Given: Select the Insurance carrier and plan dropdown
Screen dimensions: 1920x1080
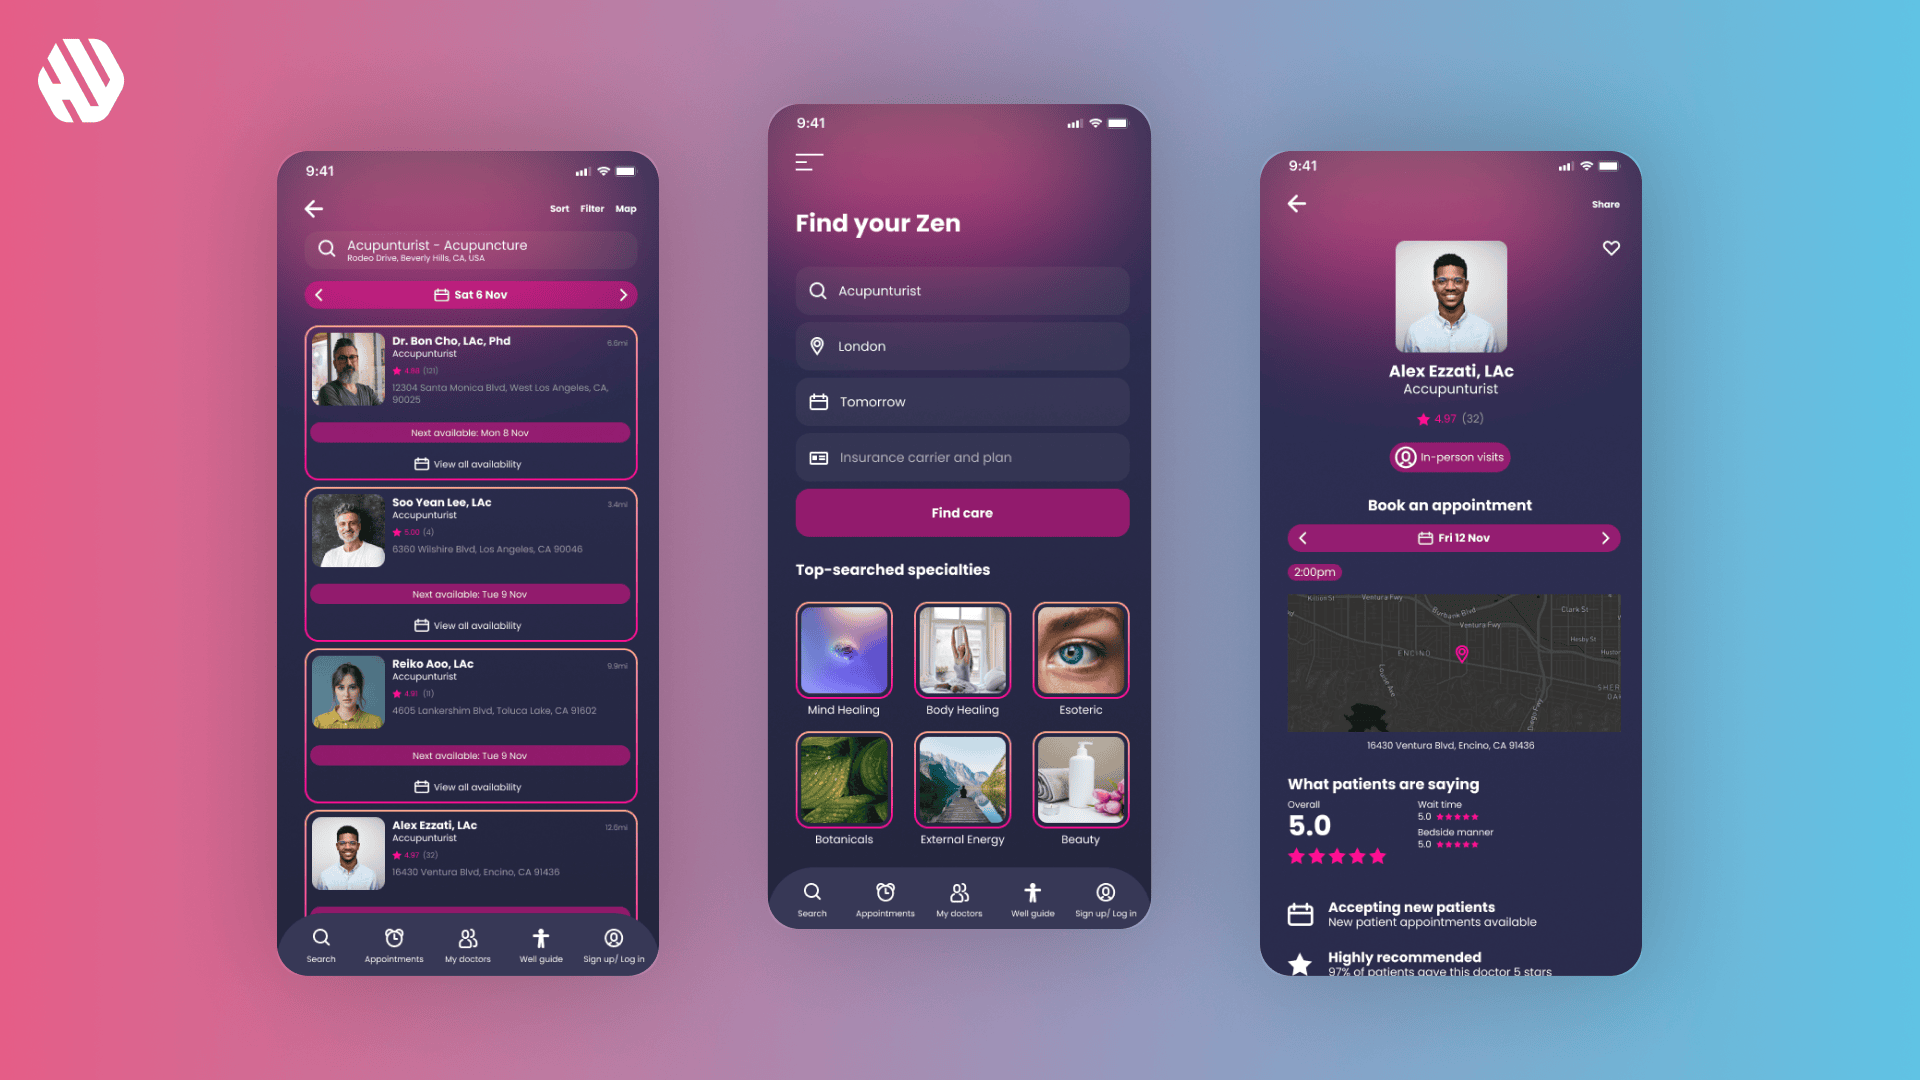Looking at the screenshot, I should (960, 456).
